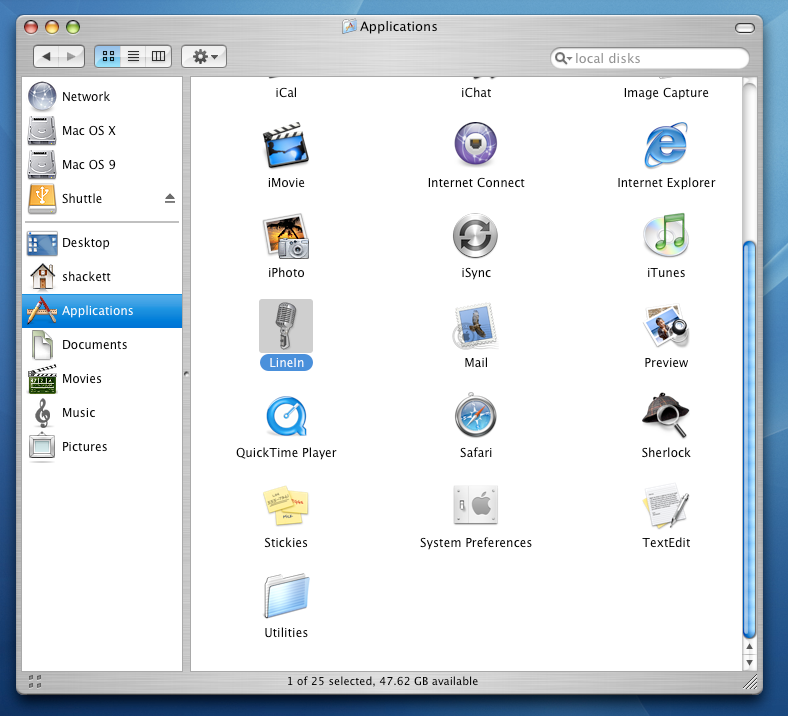Click the scroll down arrow

point(749,662)
